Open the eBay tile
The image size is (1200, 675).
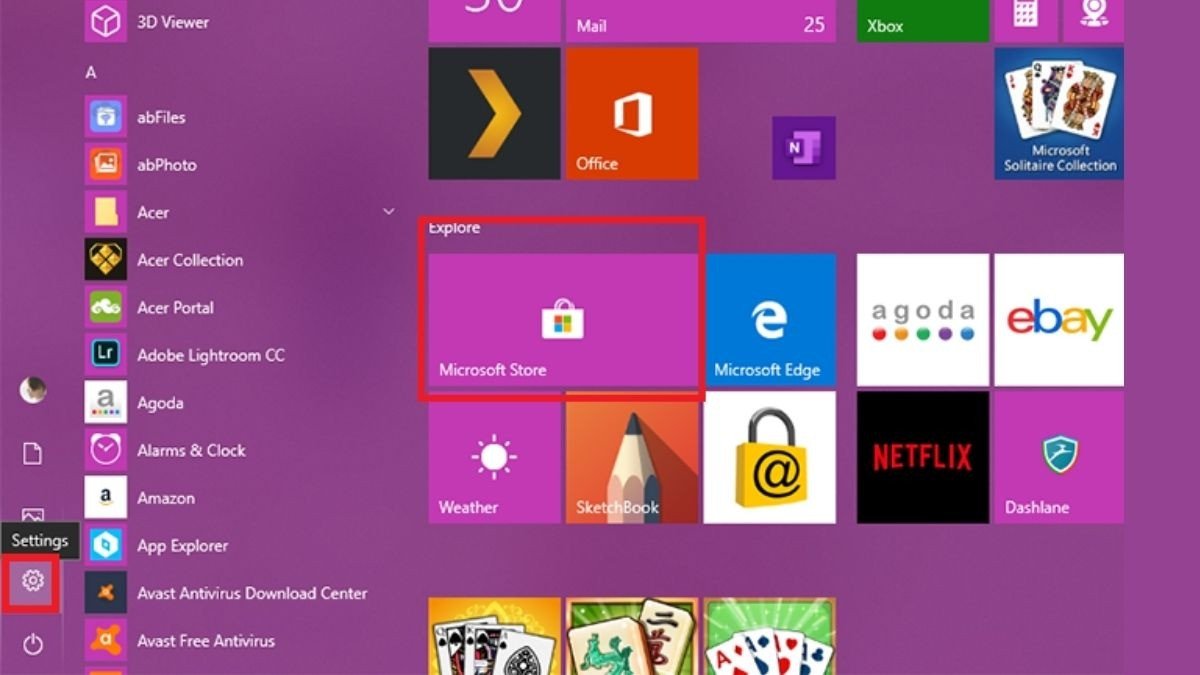1058,320
